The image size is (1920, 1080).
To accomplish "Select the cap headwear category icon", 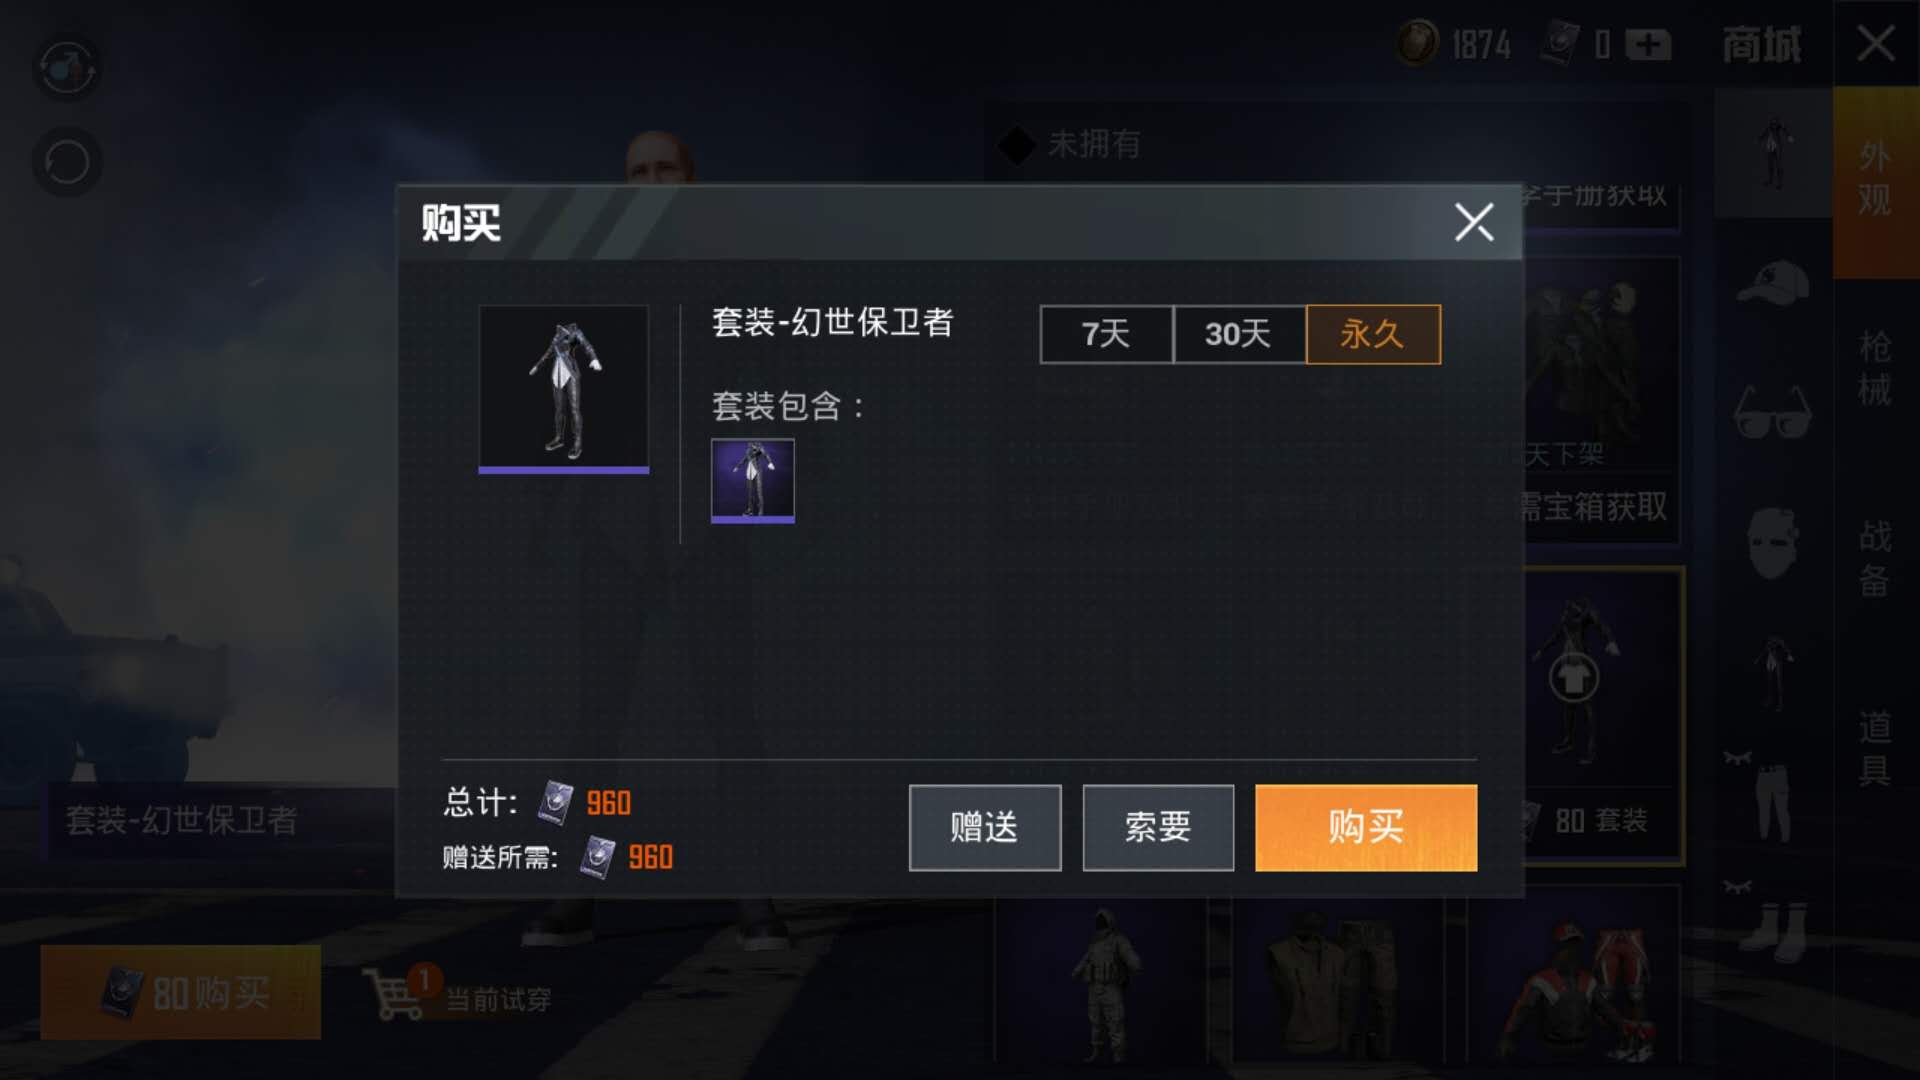I will tap(1773, 283).
